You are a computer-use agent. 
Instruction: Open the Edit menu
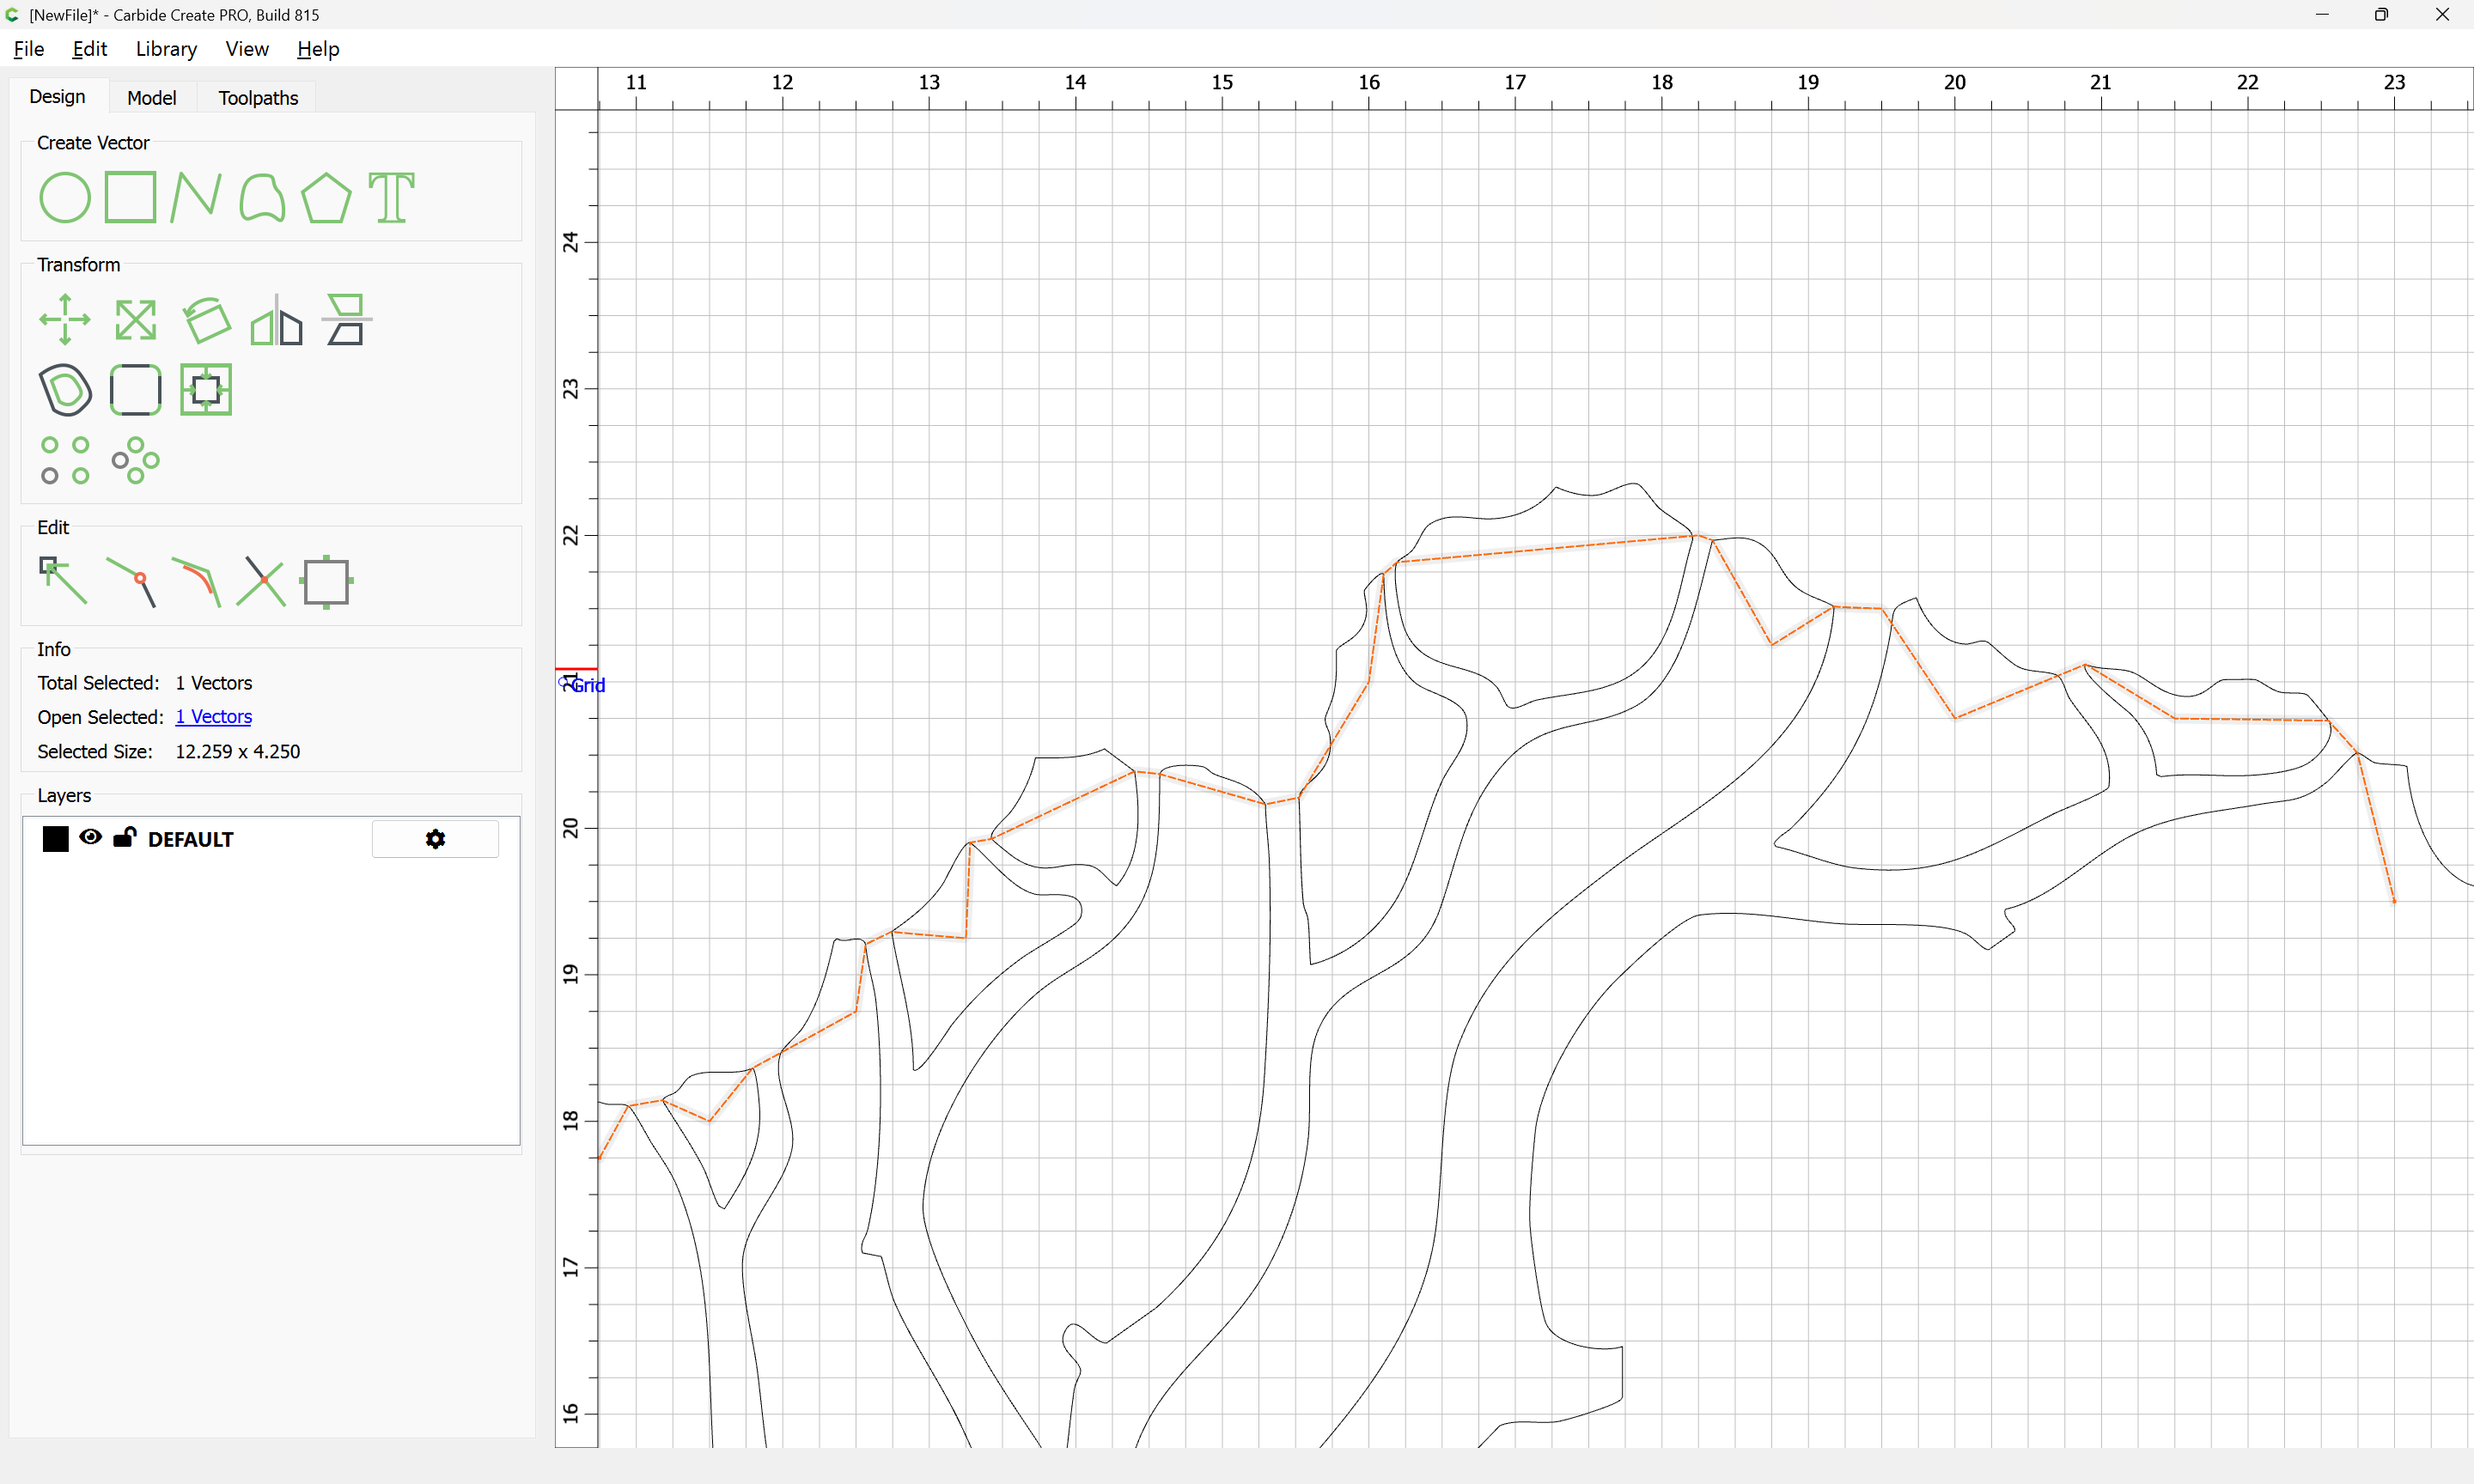[90, 49]
